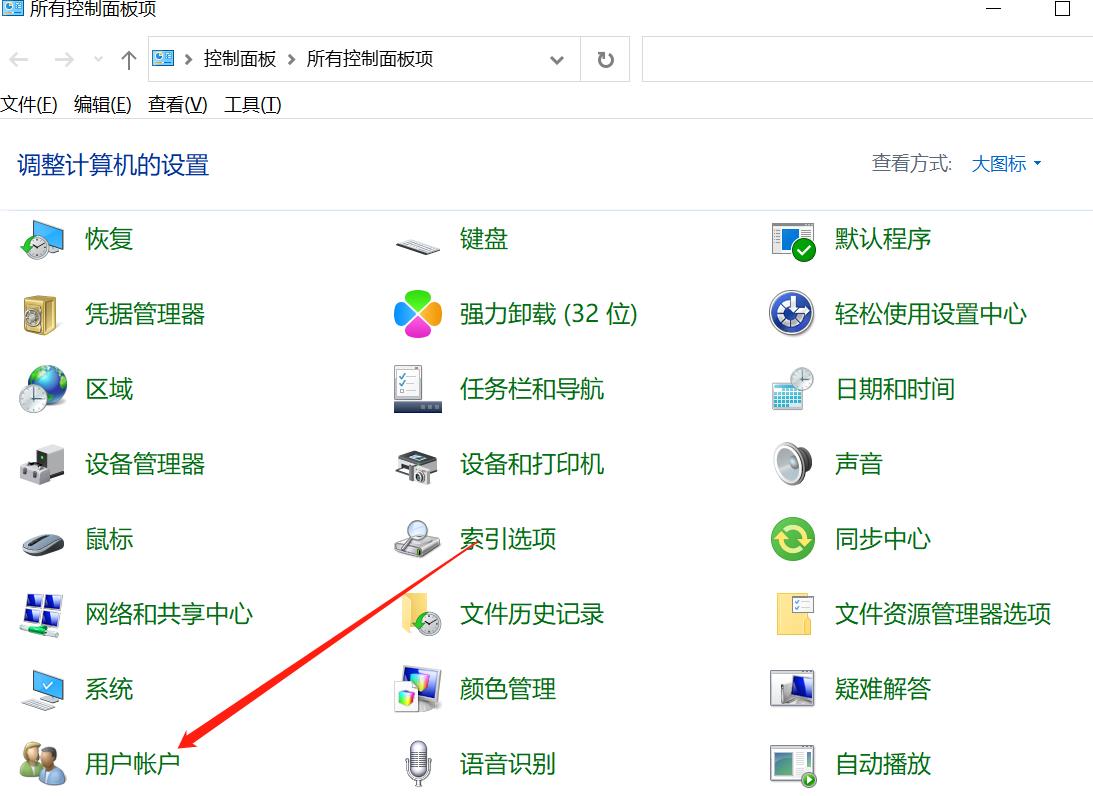Open address bar history dropdown chevron
This screenshot has width=1093, height=796.
pyautogui.click(x=557, y=60)
